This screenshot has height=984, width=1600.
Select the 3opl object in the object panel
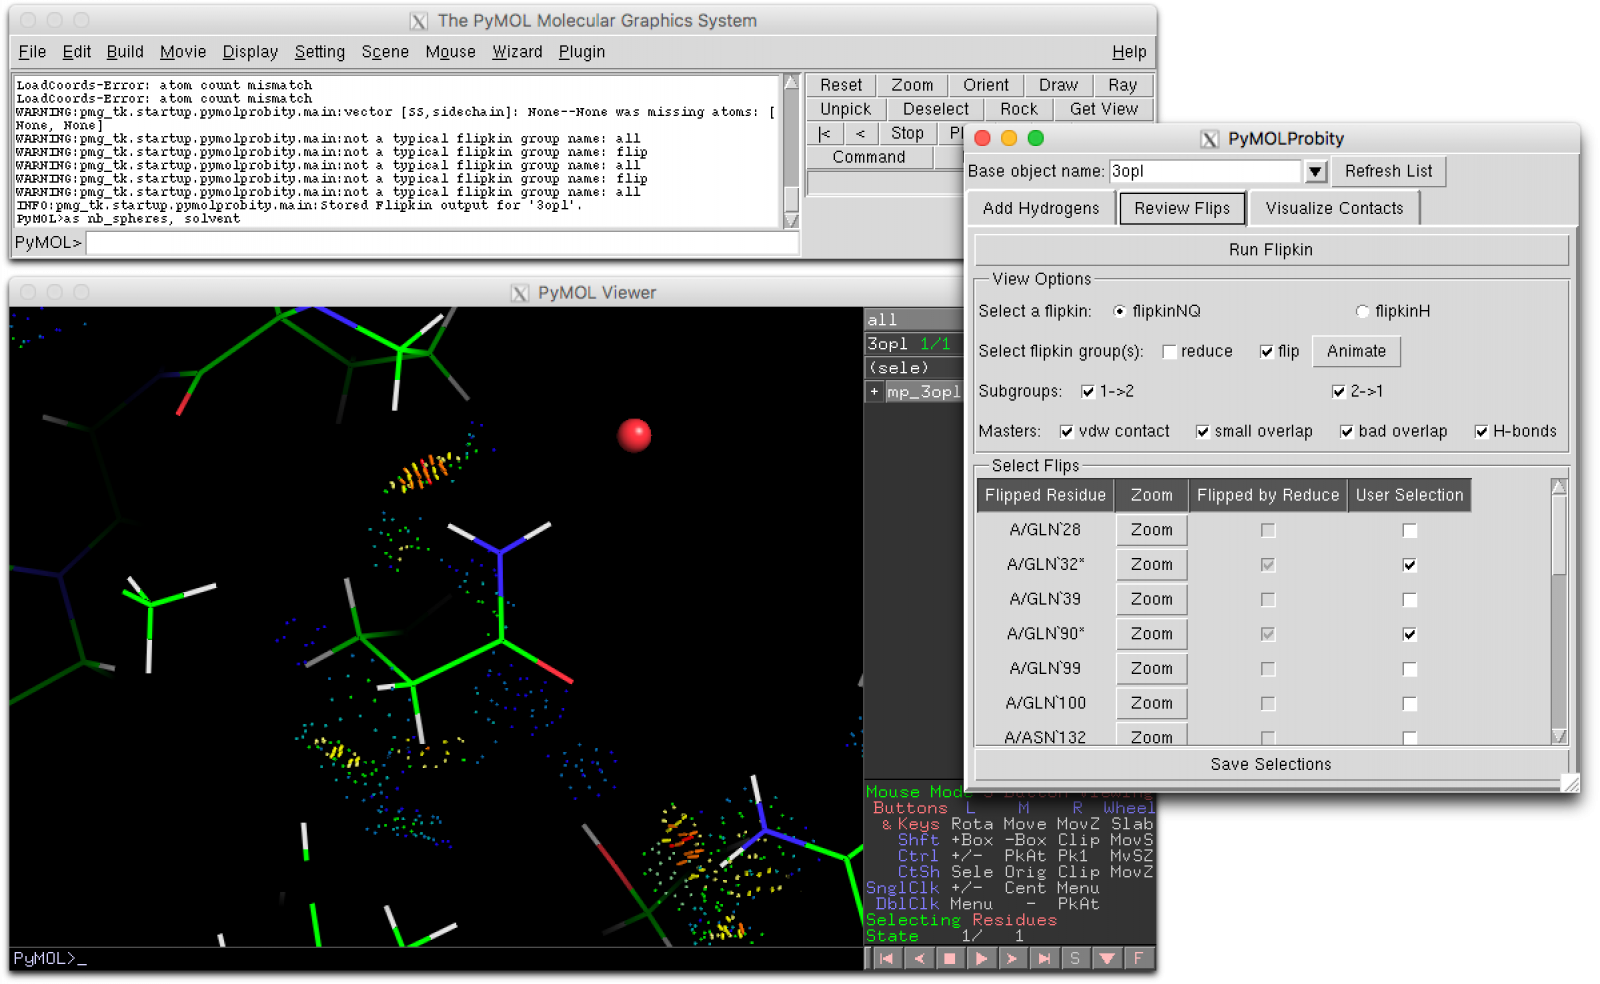(x=889, y=343)
